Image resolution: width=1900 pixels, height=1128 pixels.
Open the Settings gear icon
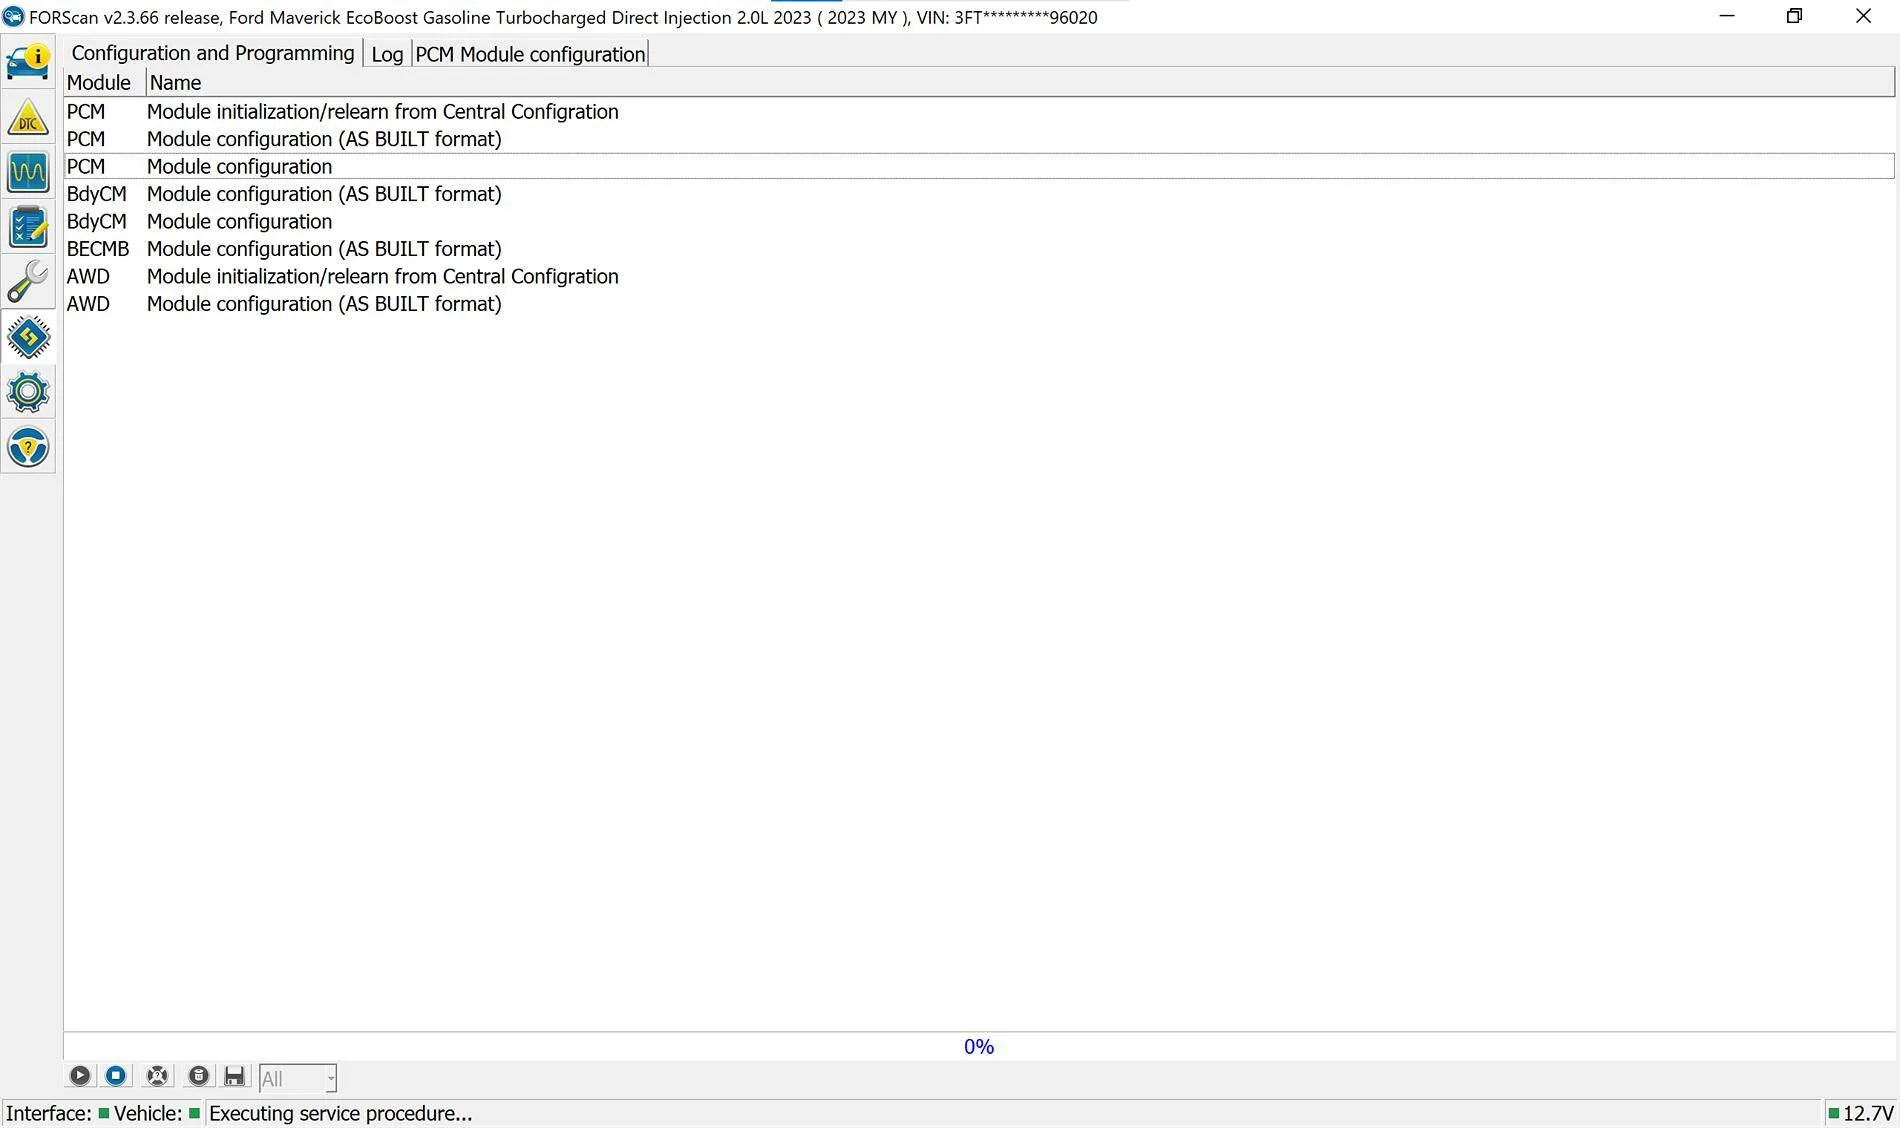(28, 392)
